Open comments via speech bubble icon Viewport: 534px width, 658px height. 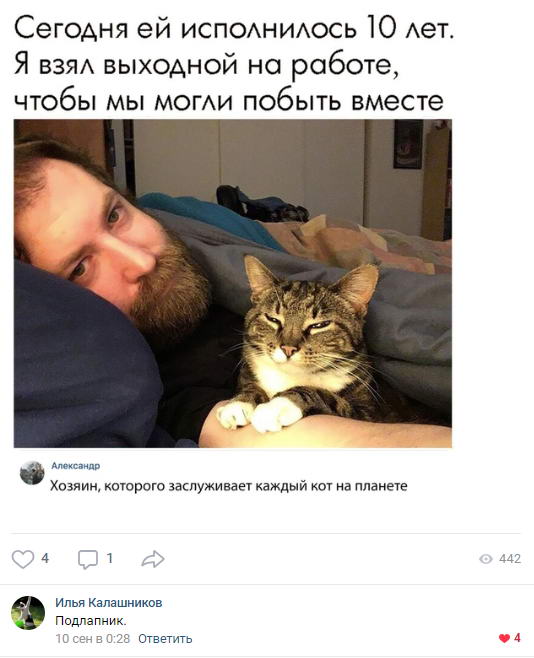(x=88, y=559)
